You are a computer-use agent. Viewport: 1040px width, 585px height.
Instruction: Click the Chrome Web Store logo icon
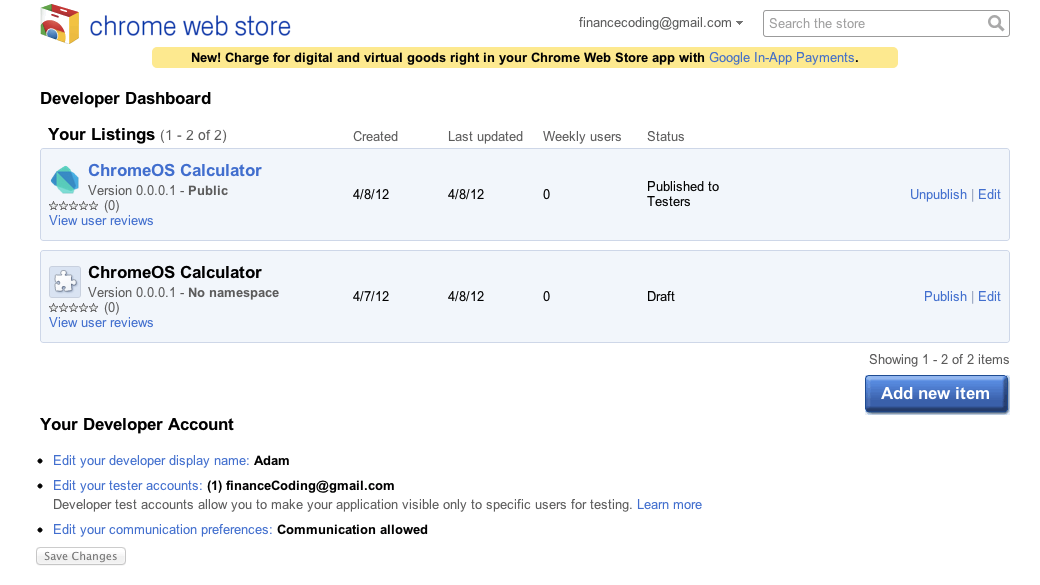(60, 24)
